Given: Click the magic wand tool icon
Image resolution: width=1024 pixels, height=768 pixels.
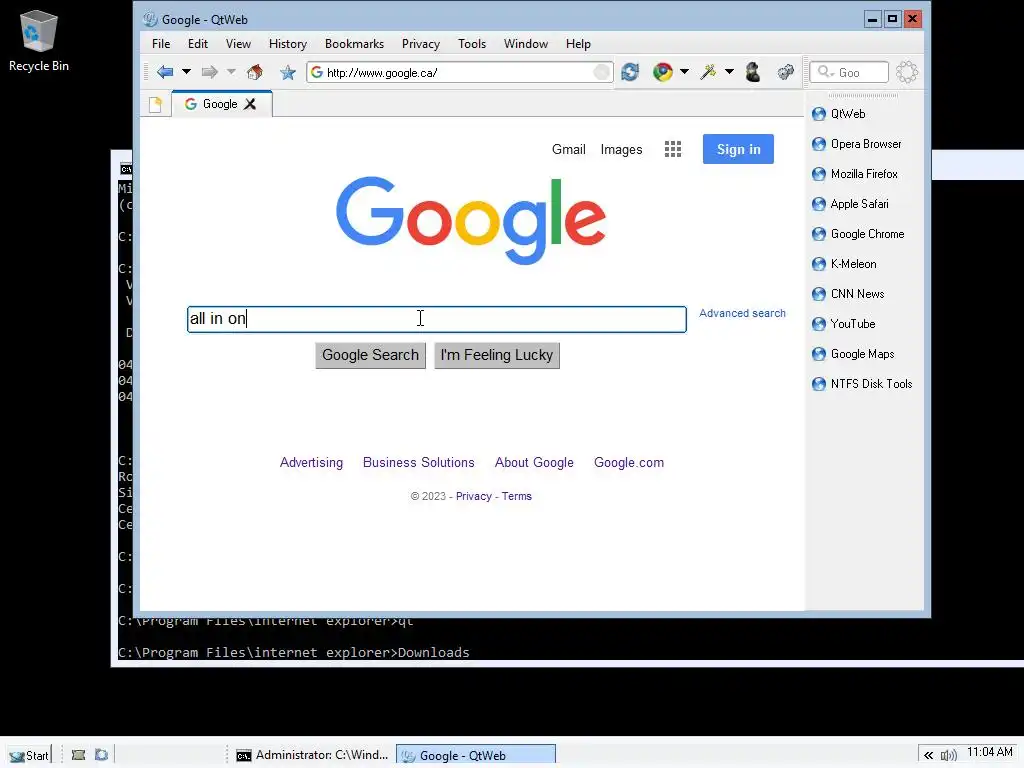Looking at the screenshot, I should 708,72.
